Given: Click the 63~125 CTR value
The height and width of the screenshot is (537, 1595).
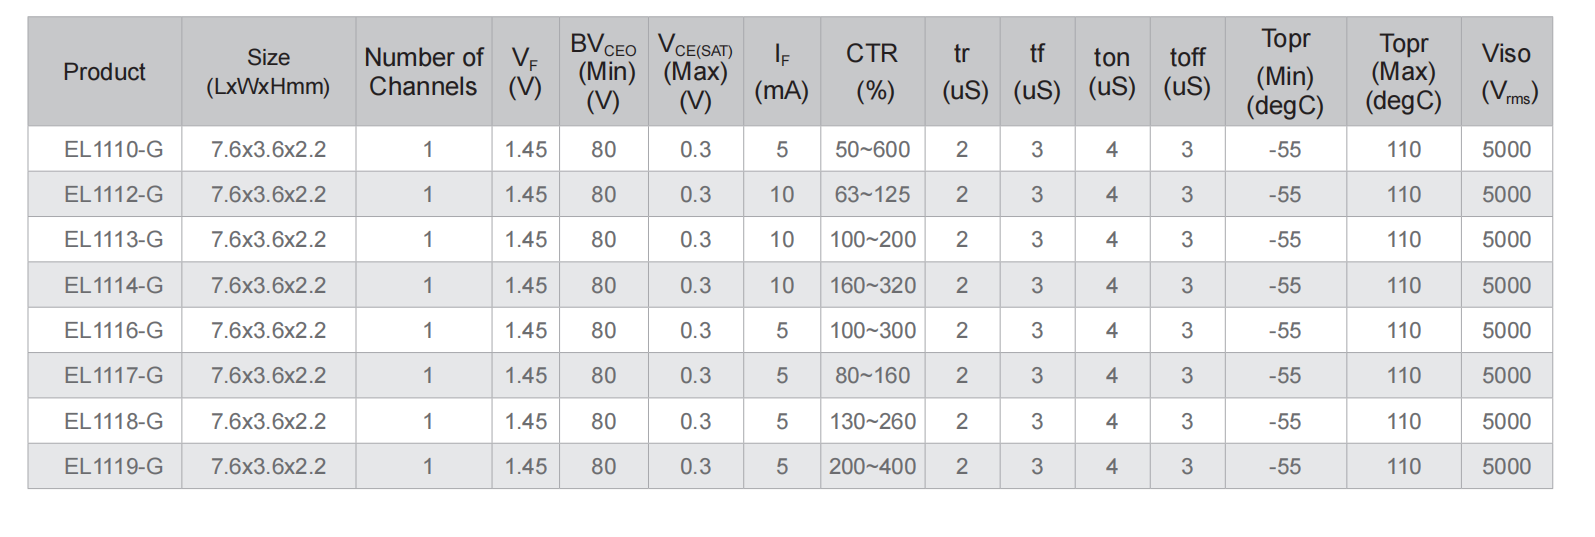Looking at the screenshot, I should pos(872,195).
